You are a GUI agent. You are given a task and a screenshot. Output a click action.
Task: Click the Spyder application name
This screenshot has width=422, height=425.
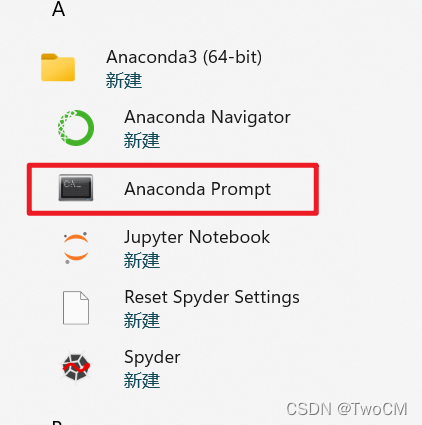tap(152, 358)
